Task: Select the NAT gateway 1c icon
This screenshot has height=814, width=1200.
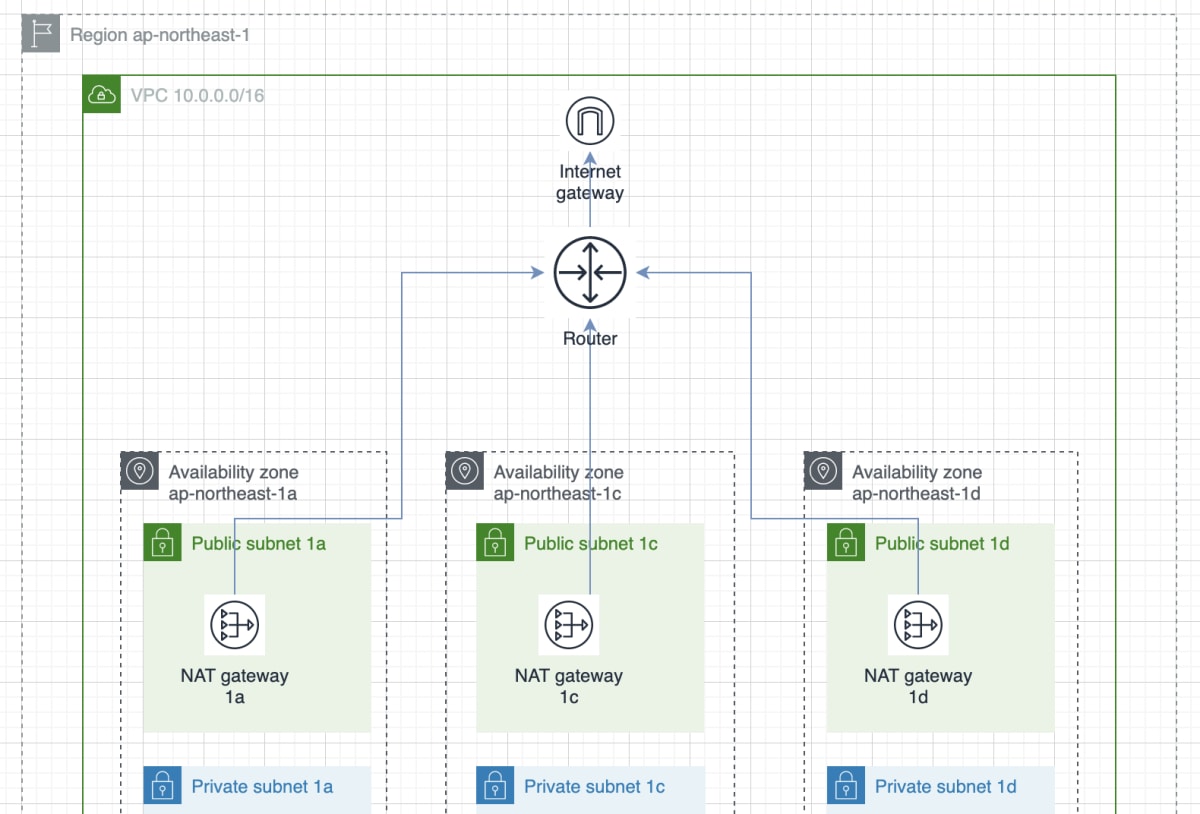Action: point(568,624)
